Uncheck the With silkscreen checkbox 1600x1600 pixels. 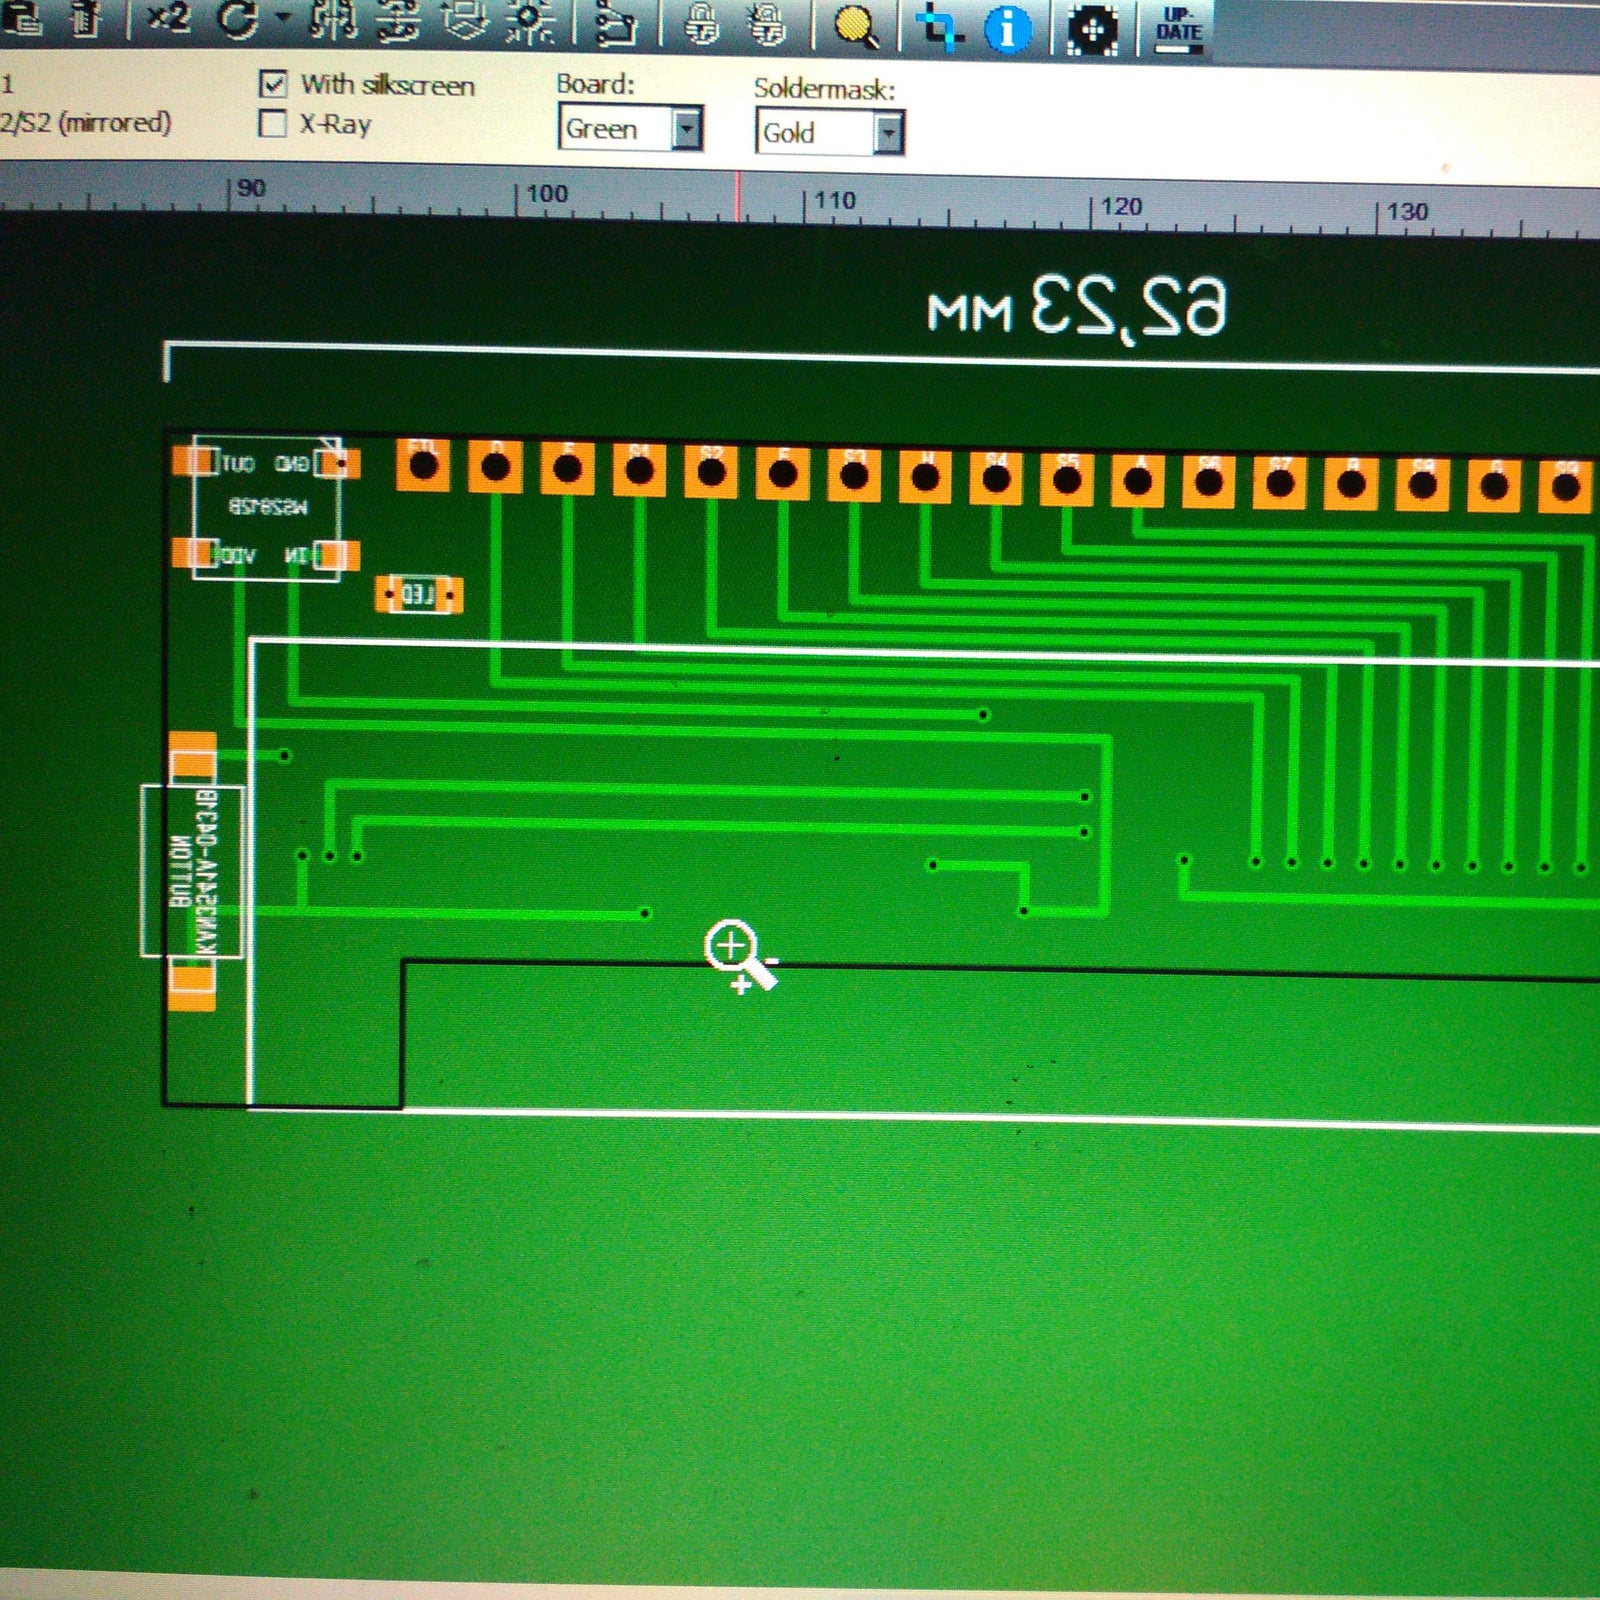pyautogui.click(x=273, y=84)
